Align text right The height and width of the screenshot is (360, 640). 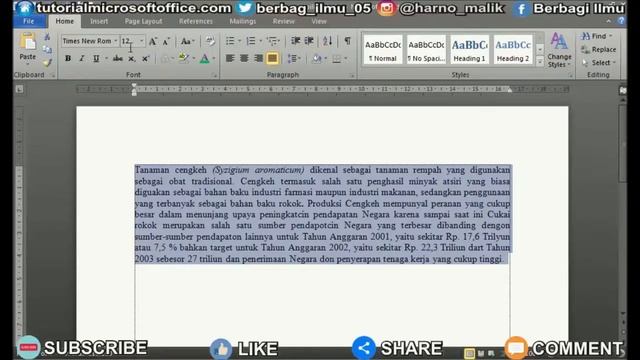coord(258,59)
